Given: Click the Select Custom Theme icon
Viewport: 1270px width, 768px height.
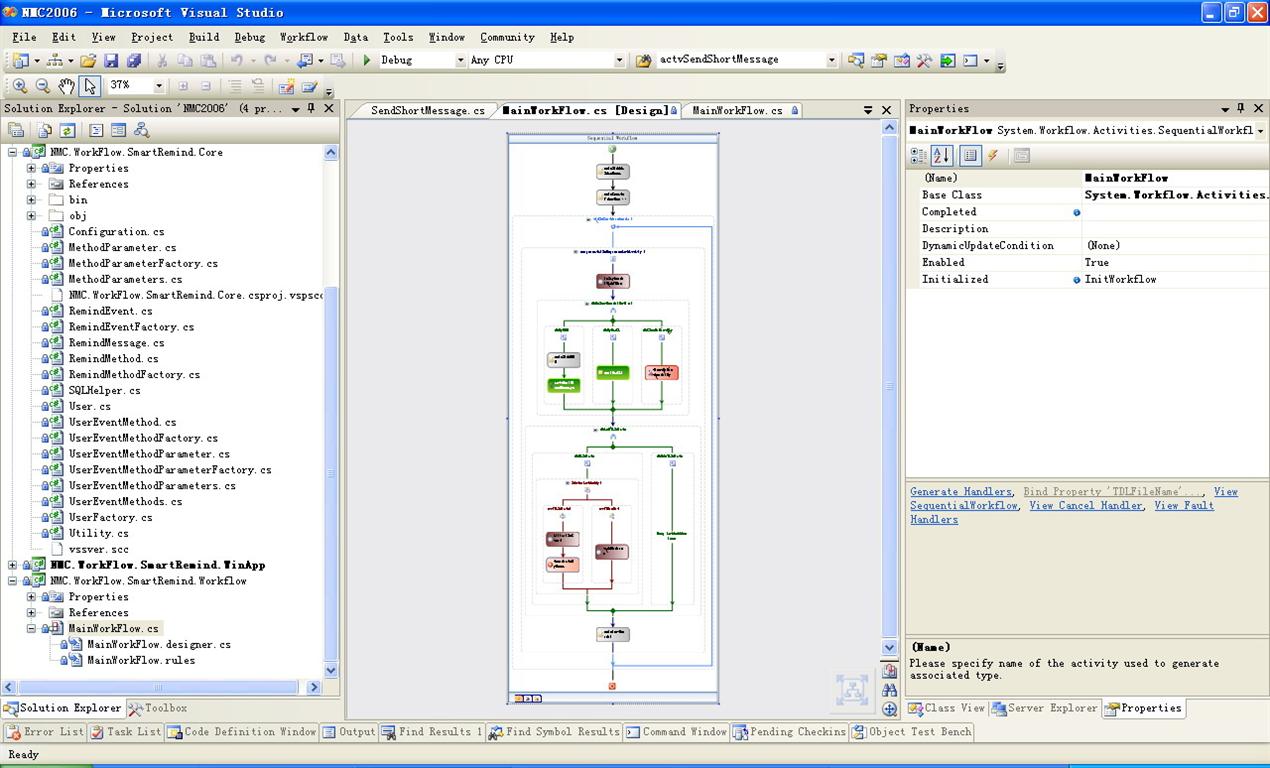Looking at the screenshot, I should [309, 86].
